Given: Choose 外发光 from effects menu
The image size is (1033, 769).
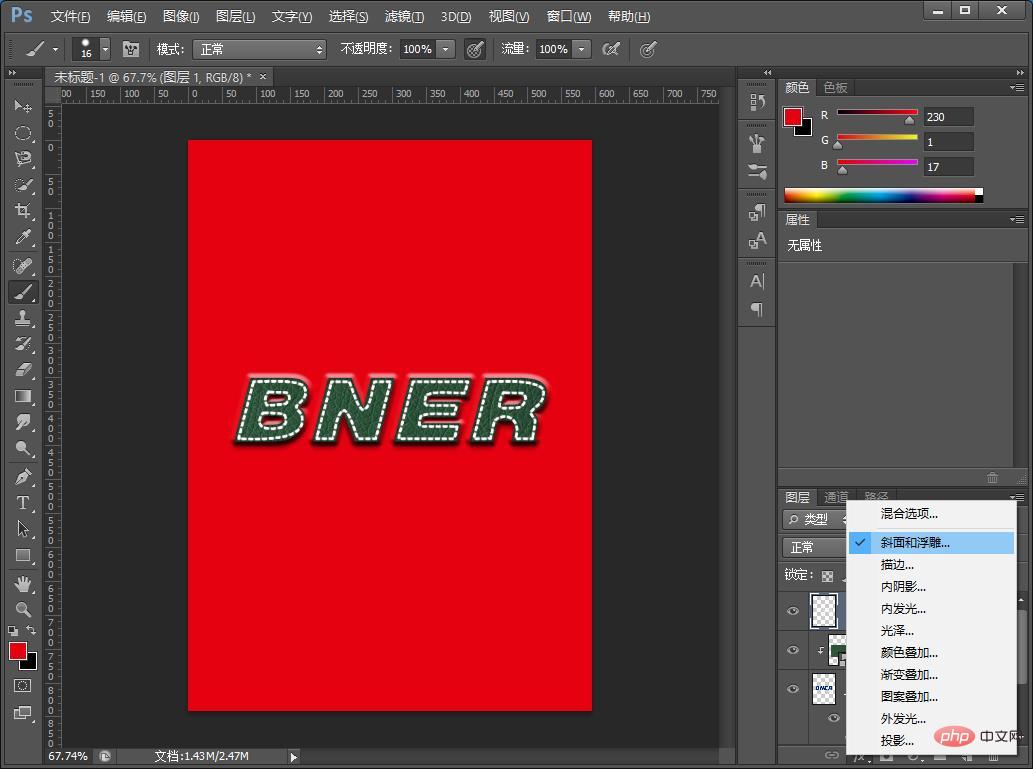Looking at the screenshot, I should click(931, 718).
